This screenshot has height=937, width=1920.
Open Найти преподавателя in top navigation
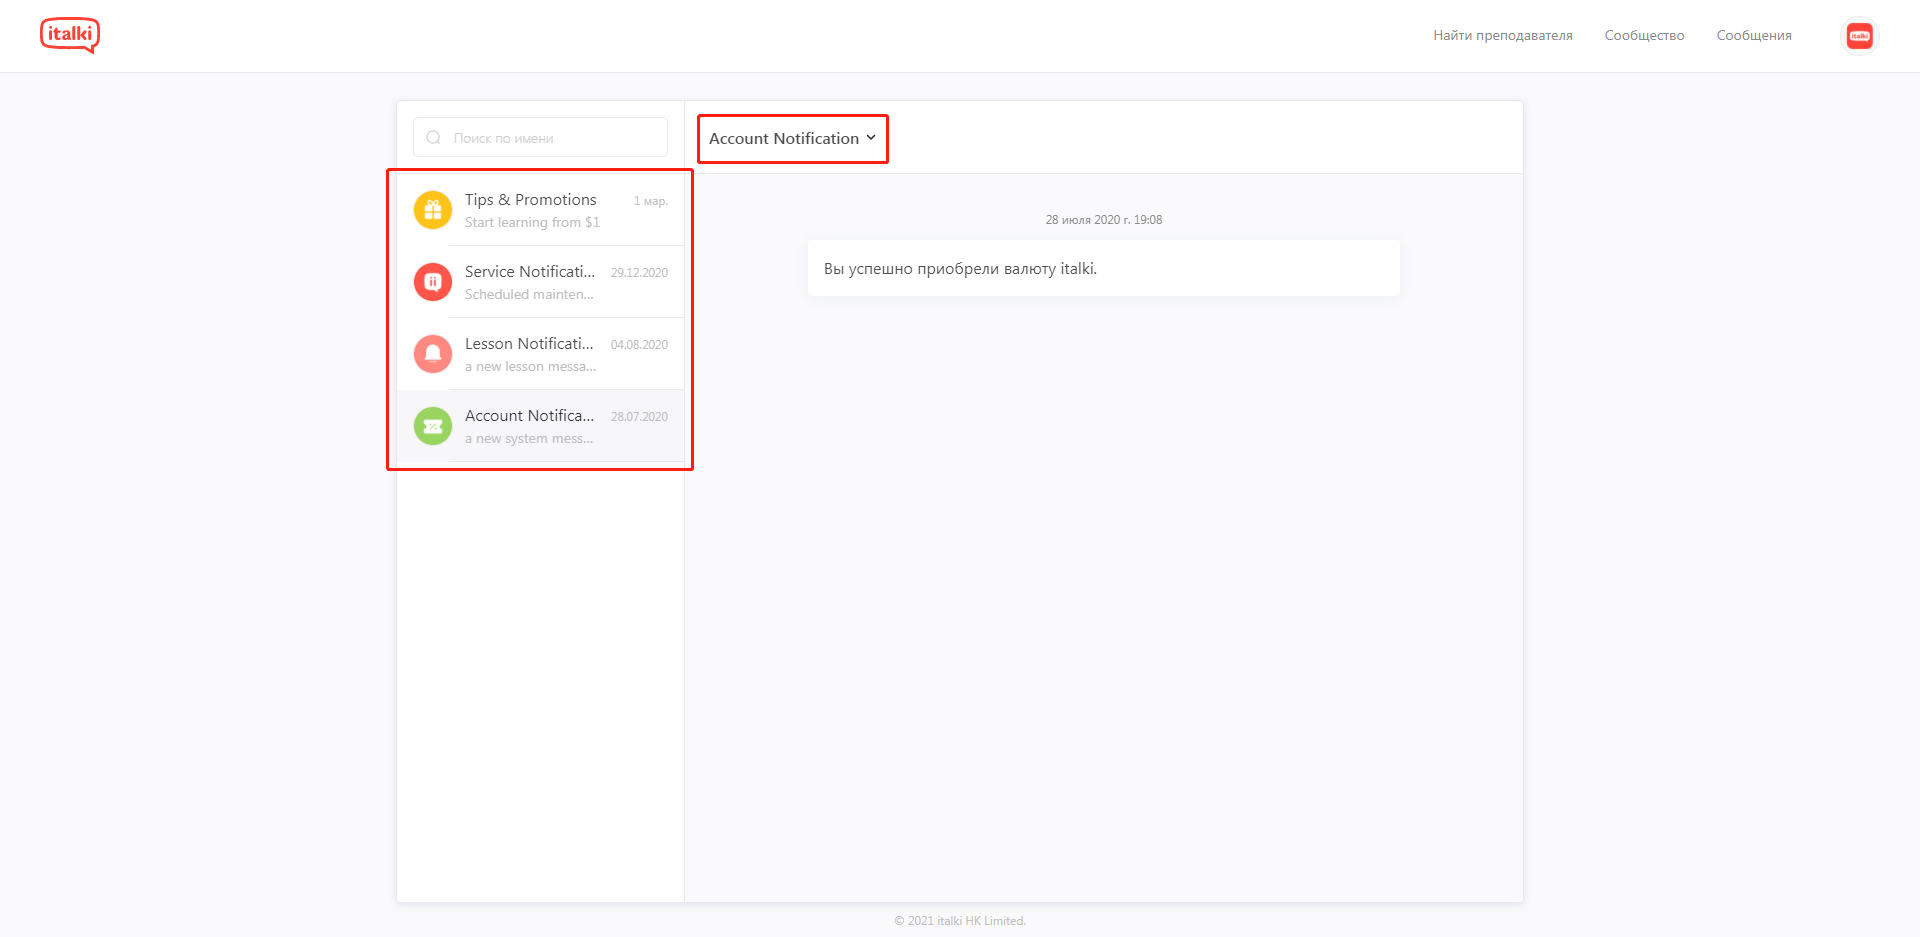(1502, 36)
